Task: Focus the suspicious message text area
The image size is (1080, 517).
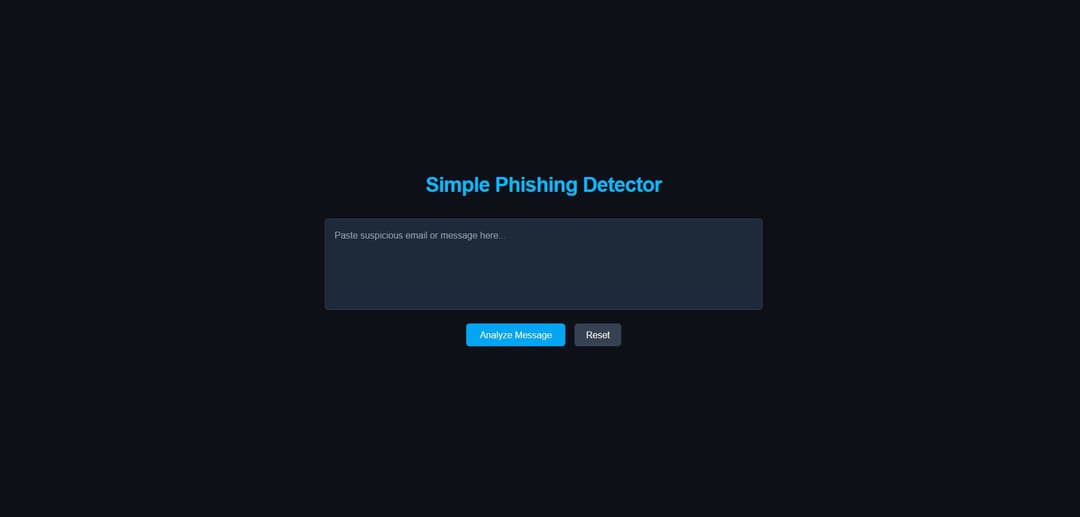Action: (x=543, y=264)
